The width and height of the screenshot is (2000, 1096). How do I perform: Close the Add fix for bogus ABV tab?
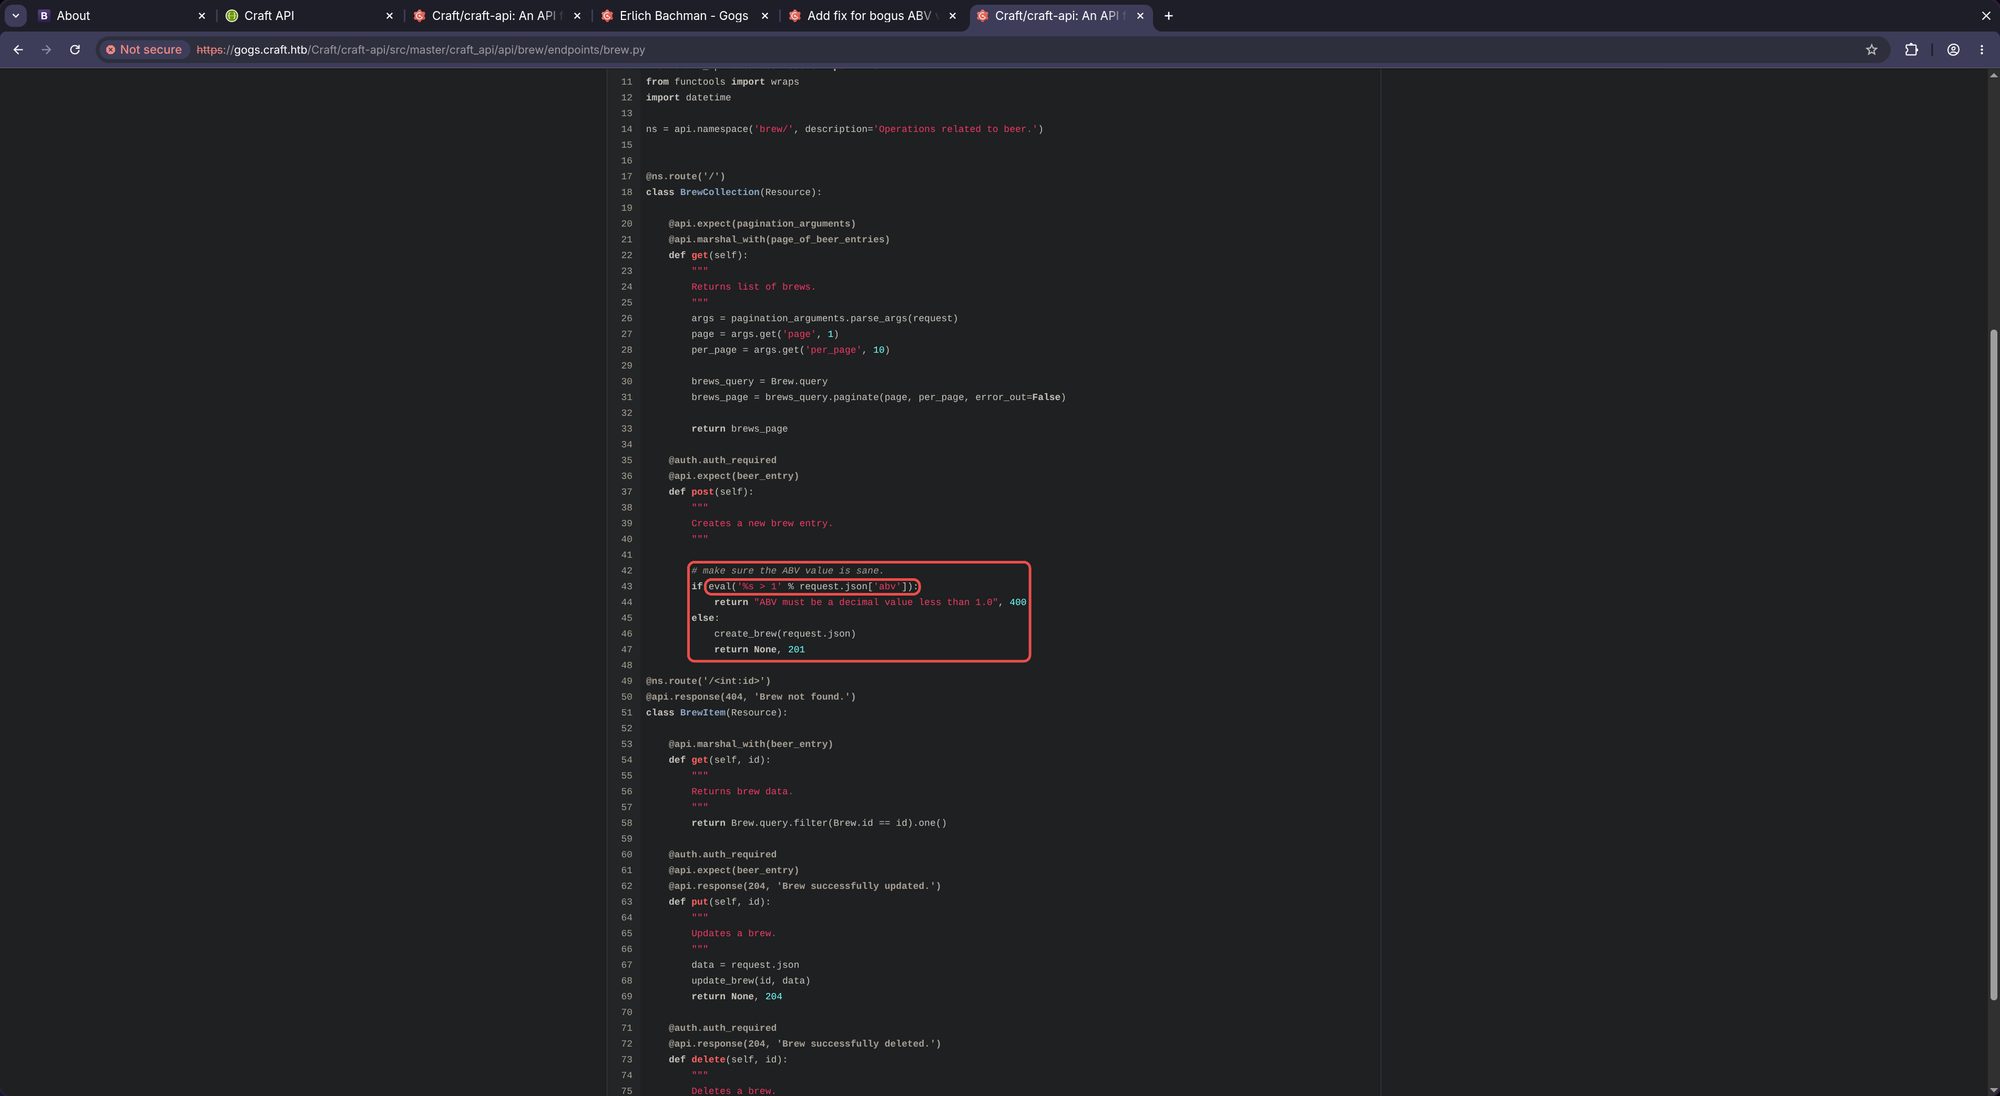tap(952, 16)
